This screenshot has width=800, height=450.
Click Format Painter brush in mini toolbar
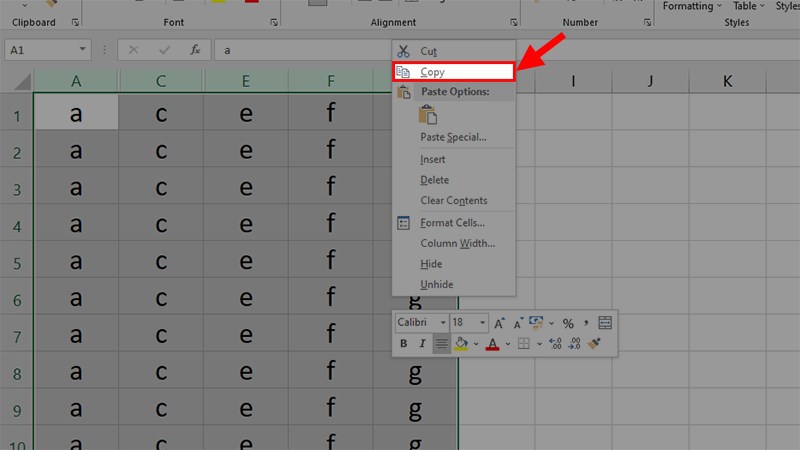tap(594, 343)
